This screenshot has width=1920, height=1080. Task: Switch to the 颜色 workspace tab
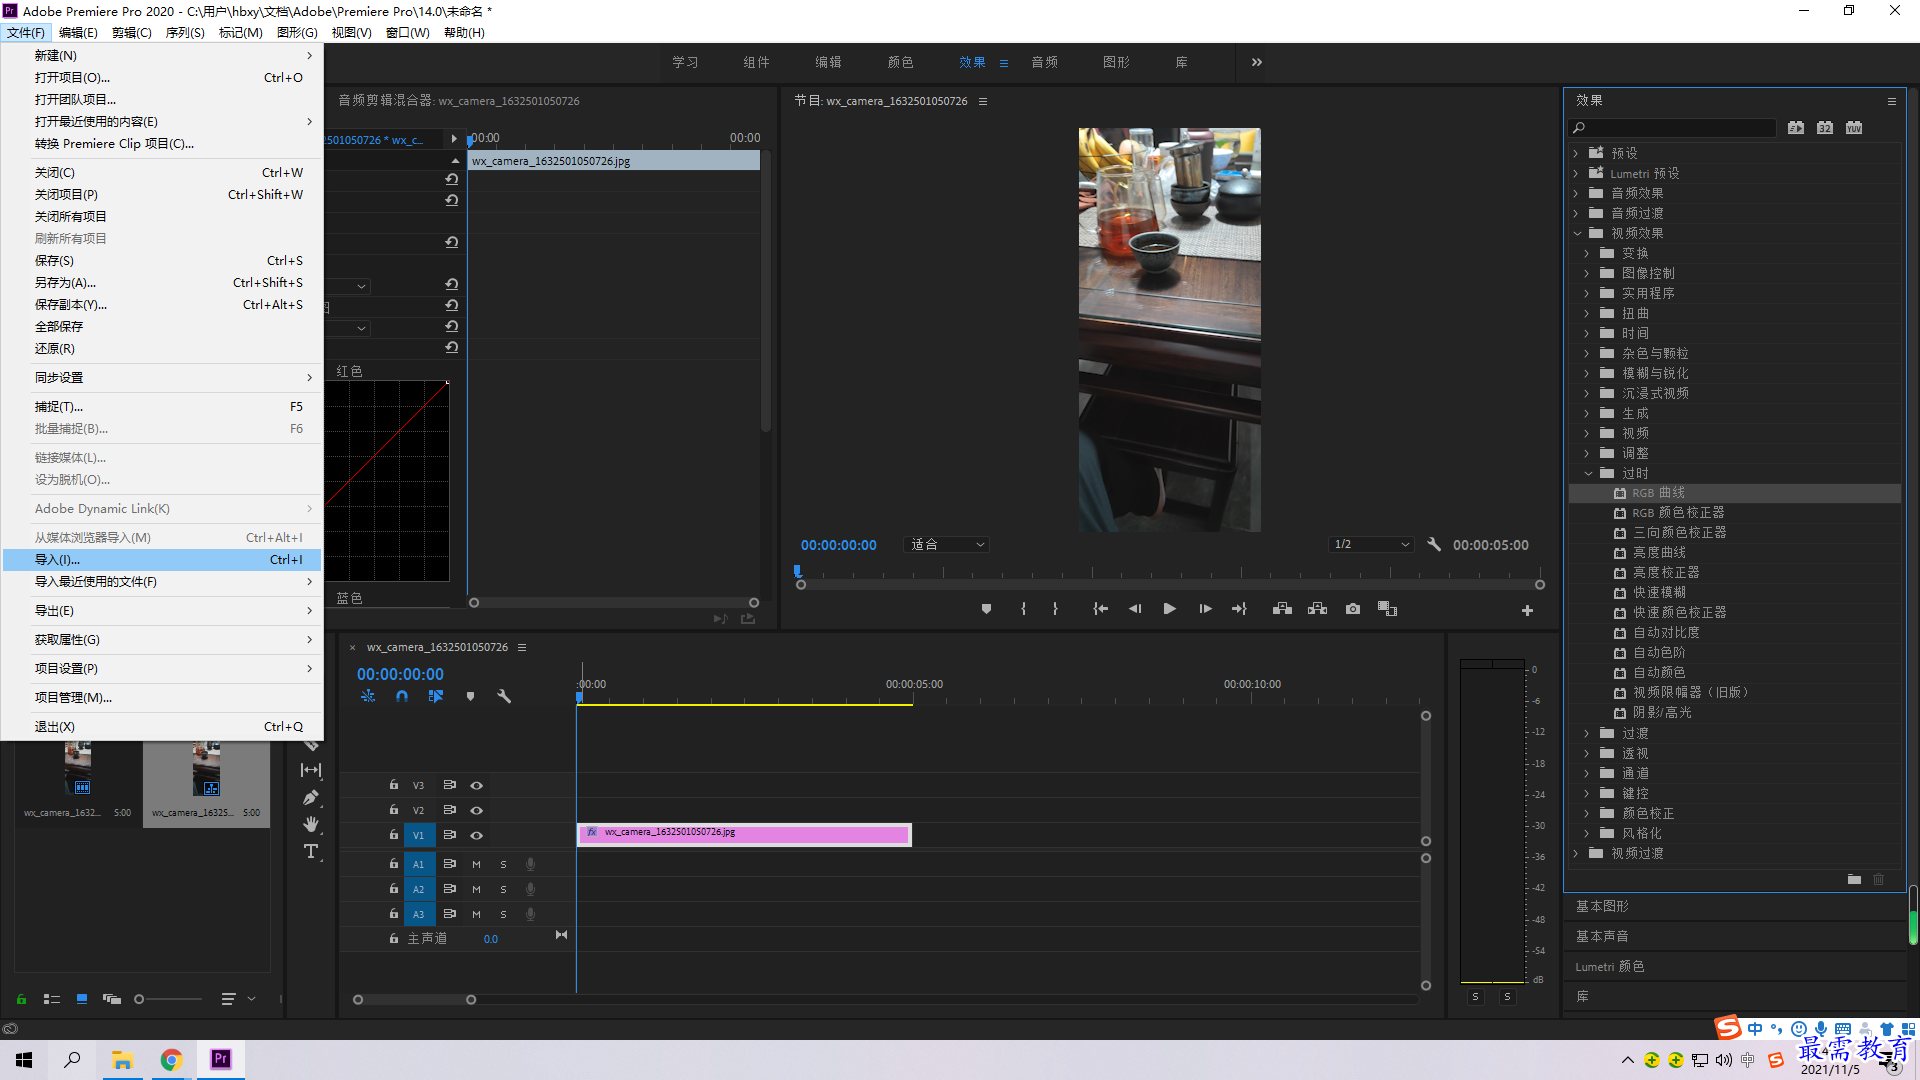[x=900, y=62]
